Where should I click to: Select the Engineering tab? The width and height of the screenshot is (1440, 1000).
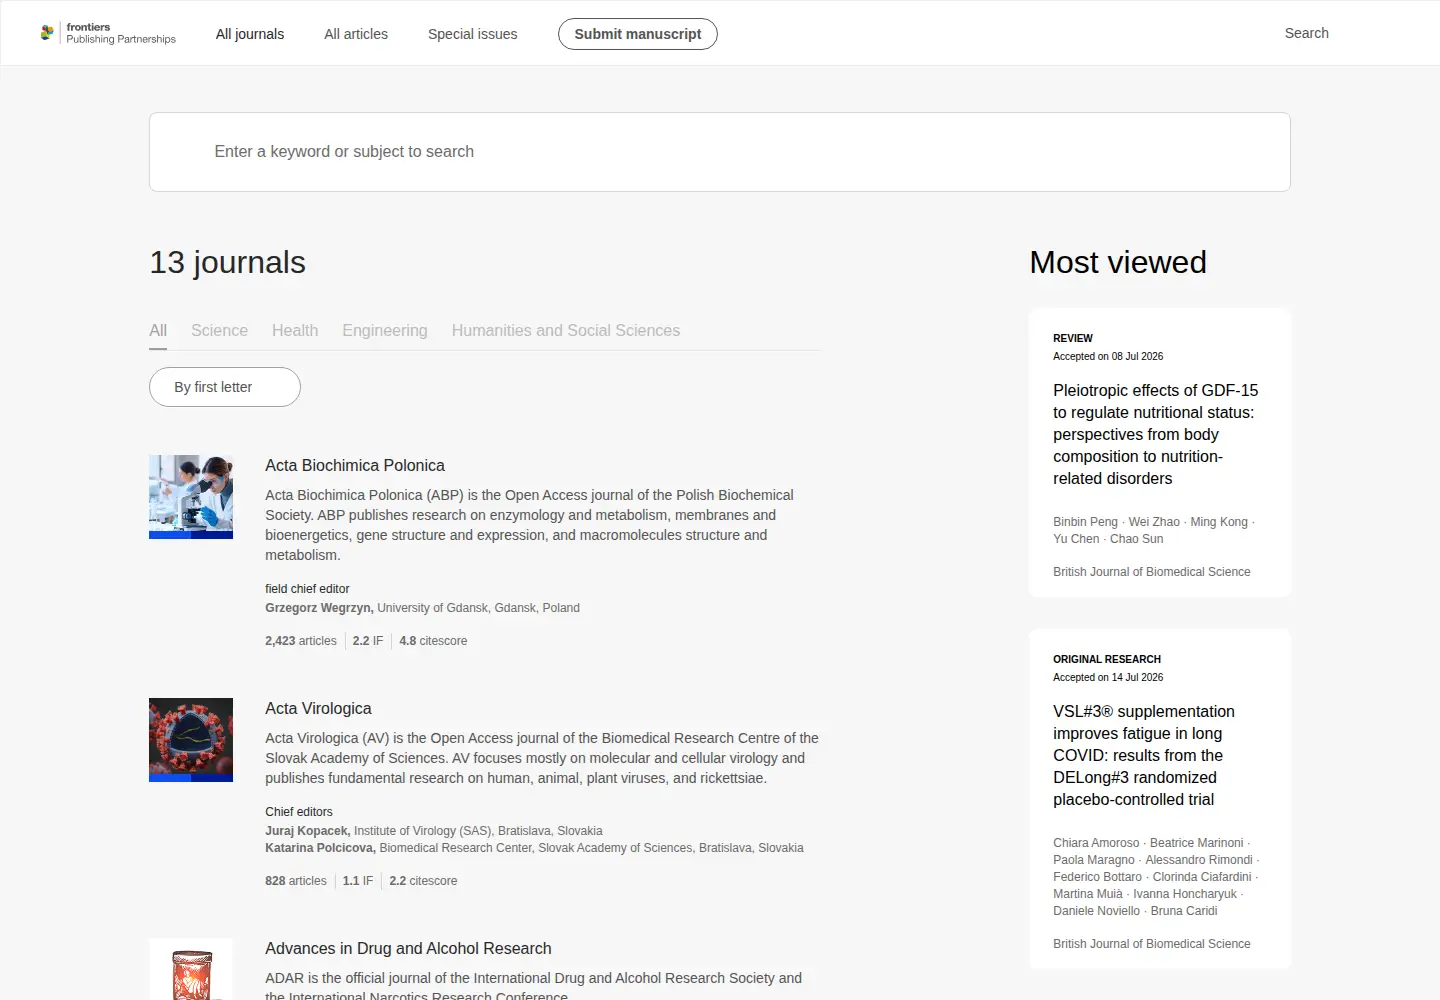[x=385, y=331]
